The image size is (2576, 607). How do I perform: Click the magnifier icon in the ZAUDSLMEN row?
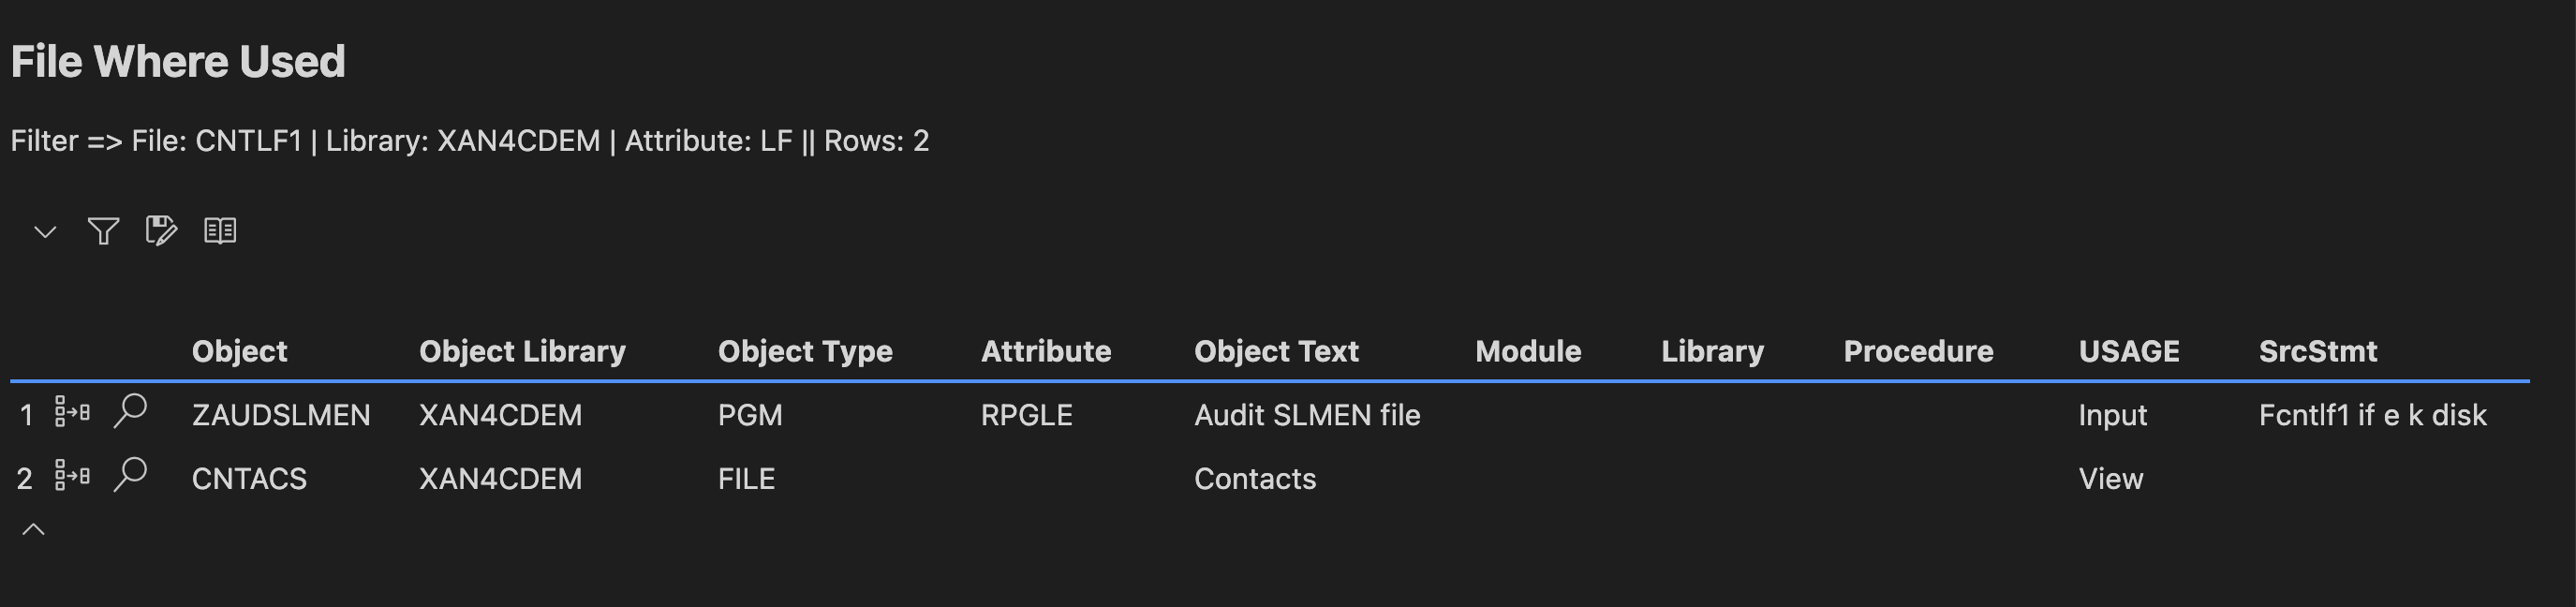[130, 411]
